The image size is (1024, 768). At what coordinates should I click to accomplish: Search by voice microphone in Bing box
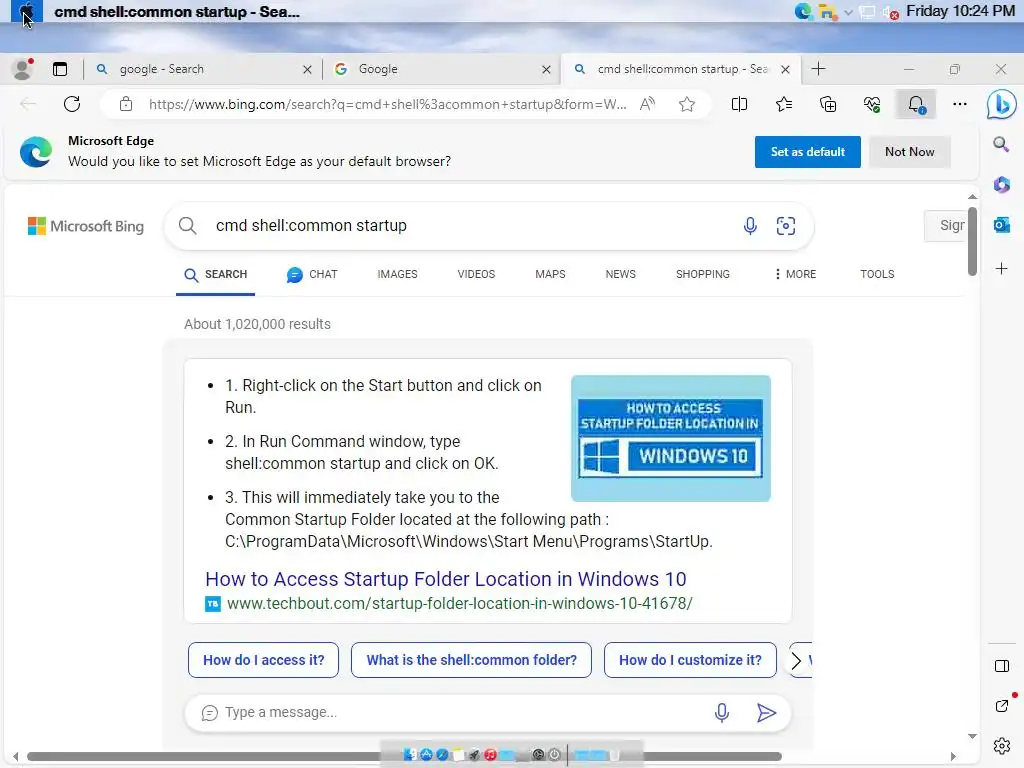coord(750,226)
